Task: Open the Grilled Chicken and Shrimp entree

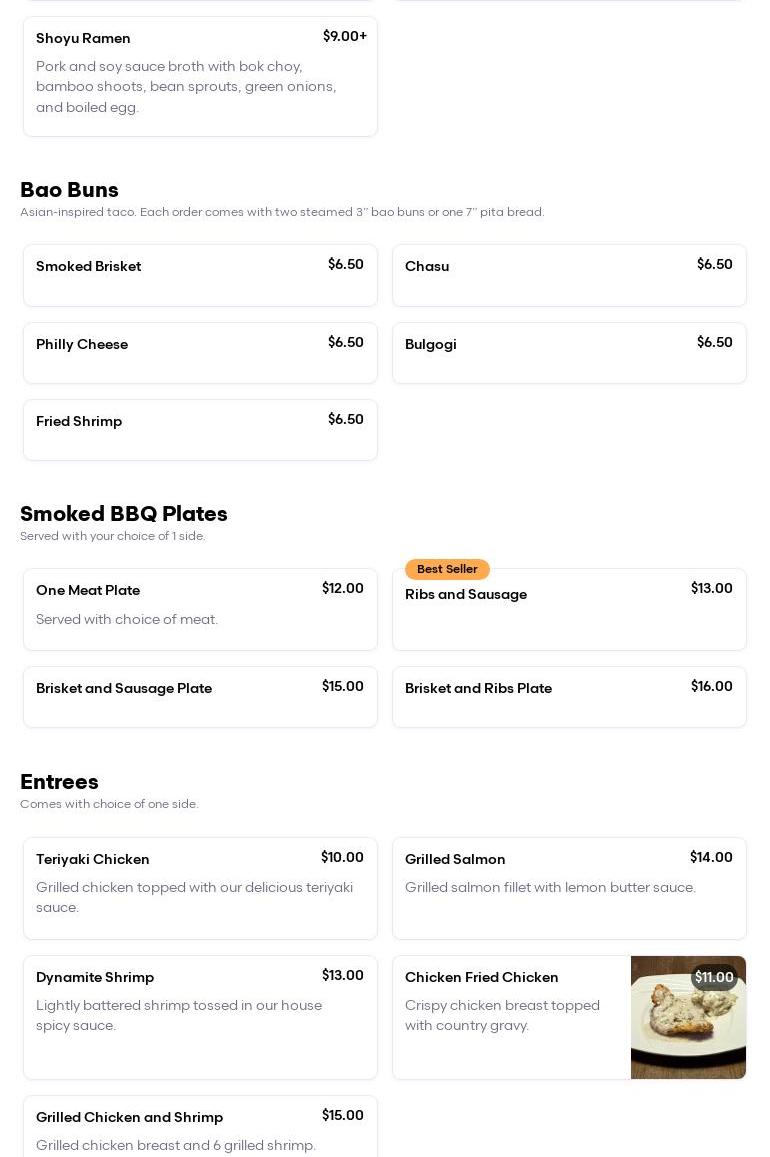Action: (200, 1128)
